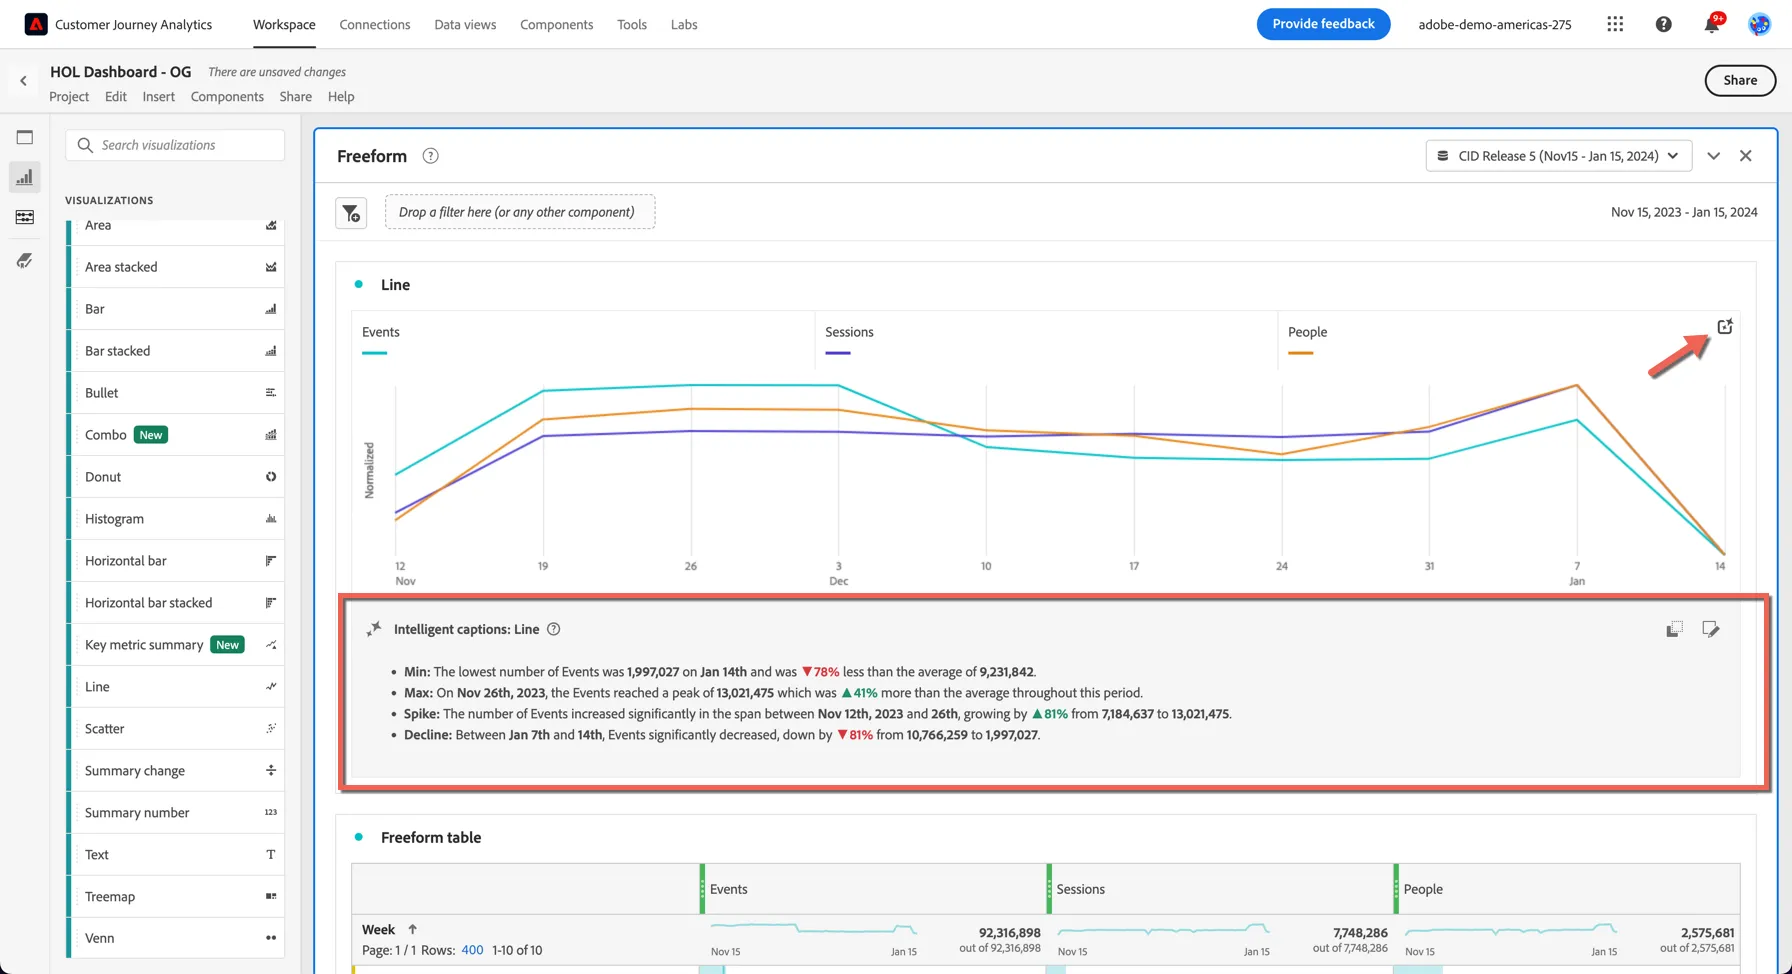Click the export icon above line chart
Screen dimensions: 1792x974
pos(1725,327)
